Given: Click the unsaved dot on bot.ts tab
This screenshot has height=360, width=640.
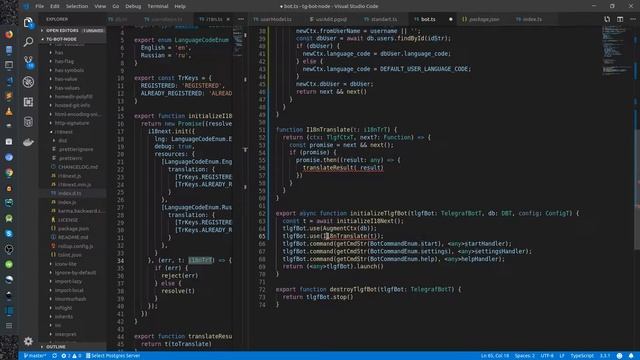Looking at the screenshot, I should (451, 19).
